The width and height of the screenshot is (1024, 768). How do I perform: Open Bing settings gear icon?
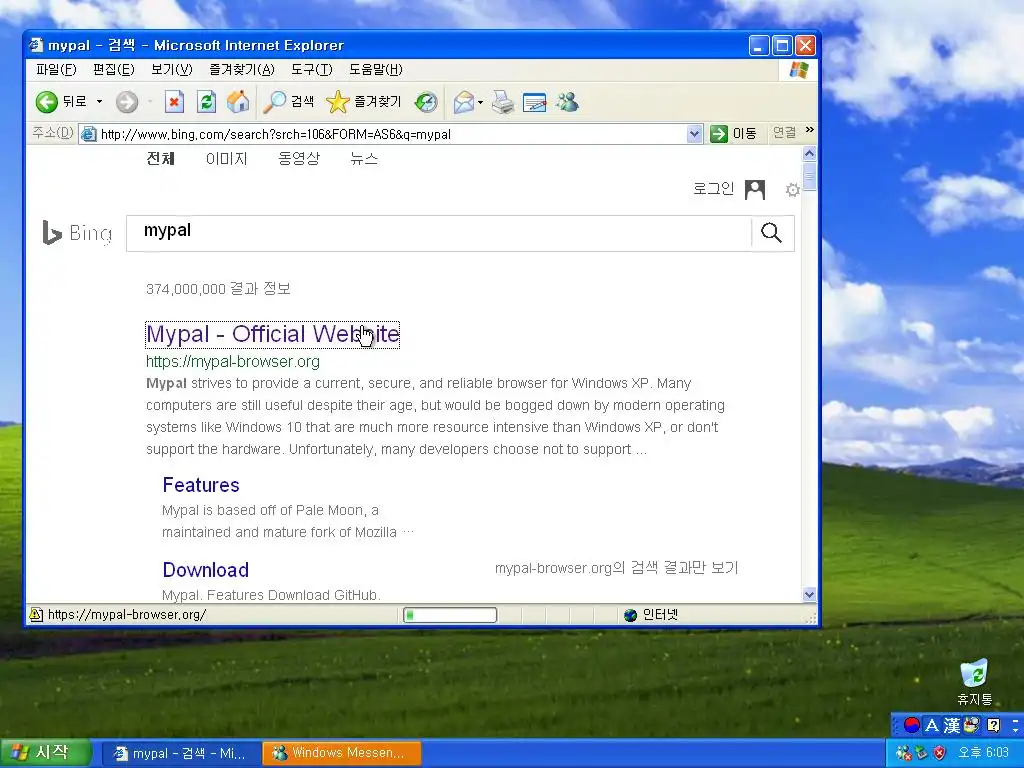tap(793, 189)
